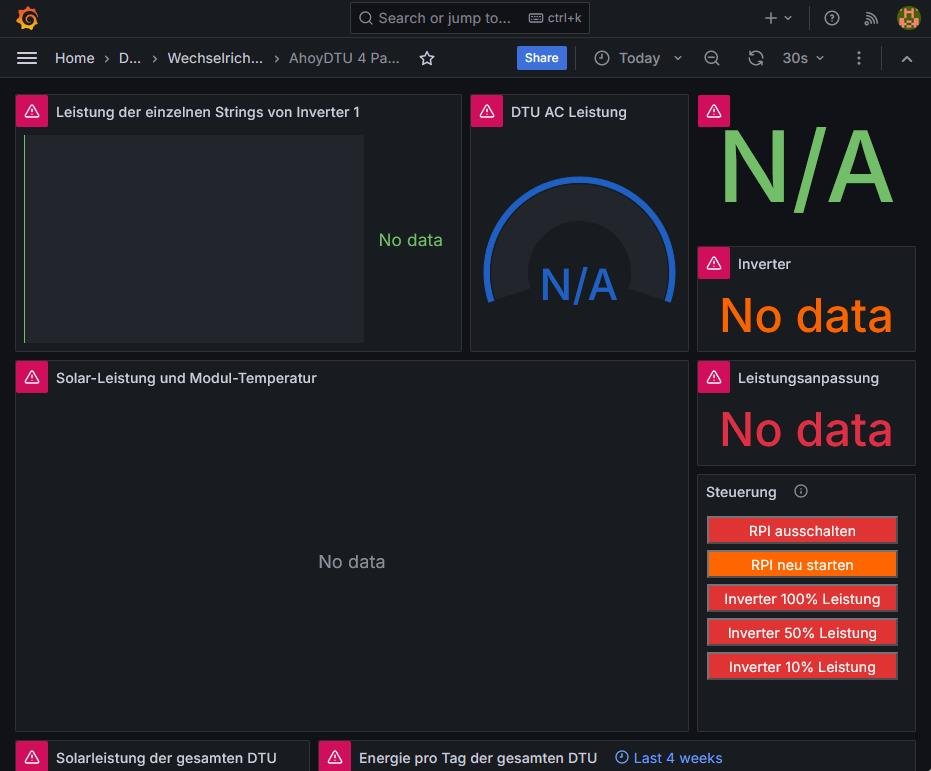
Task: Expand the plus new item dropdown
Action: point(778,18)
